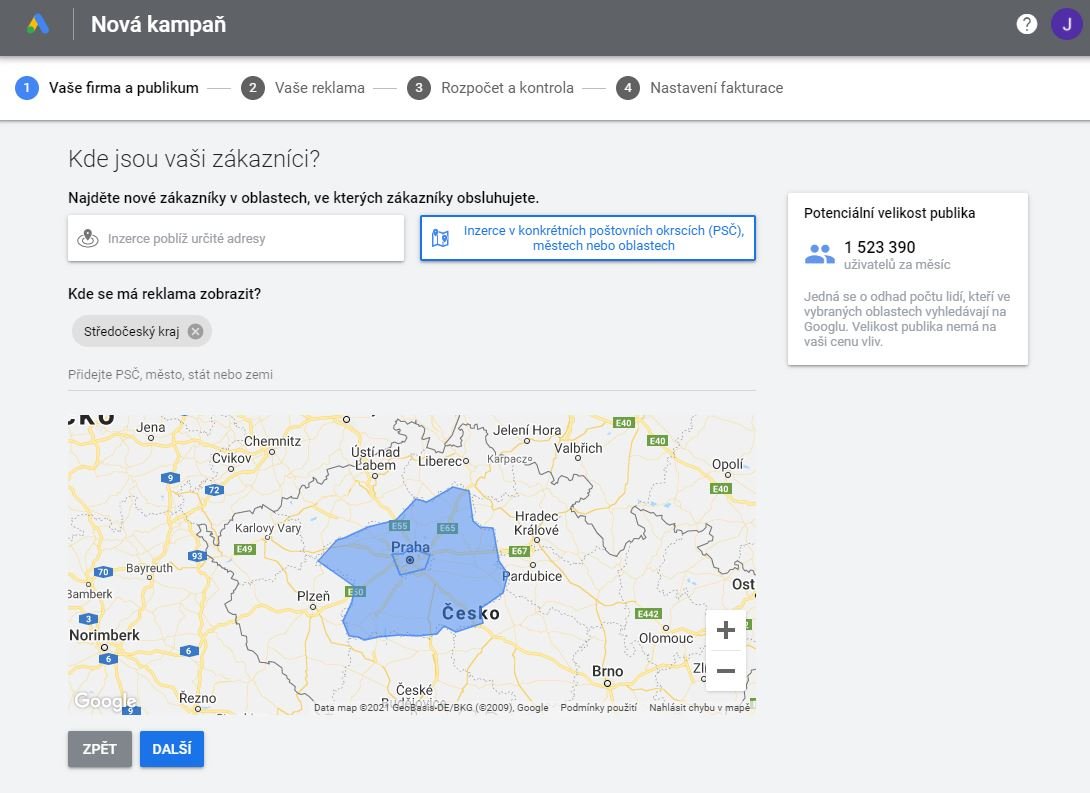Click the Jena label on map
This screenshot has height=793, width=1090.
151,427
